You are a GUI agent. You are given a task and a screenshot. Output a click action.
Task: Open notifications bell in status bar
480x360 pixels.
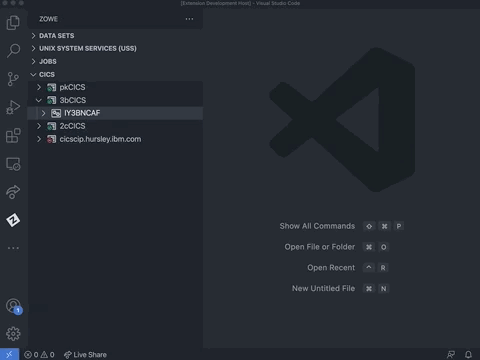pos(468,355)
